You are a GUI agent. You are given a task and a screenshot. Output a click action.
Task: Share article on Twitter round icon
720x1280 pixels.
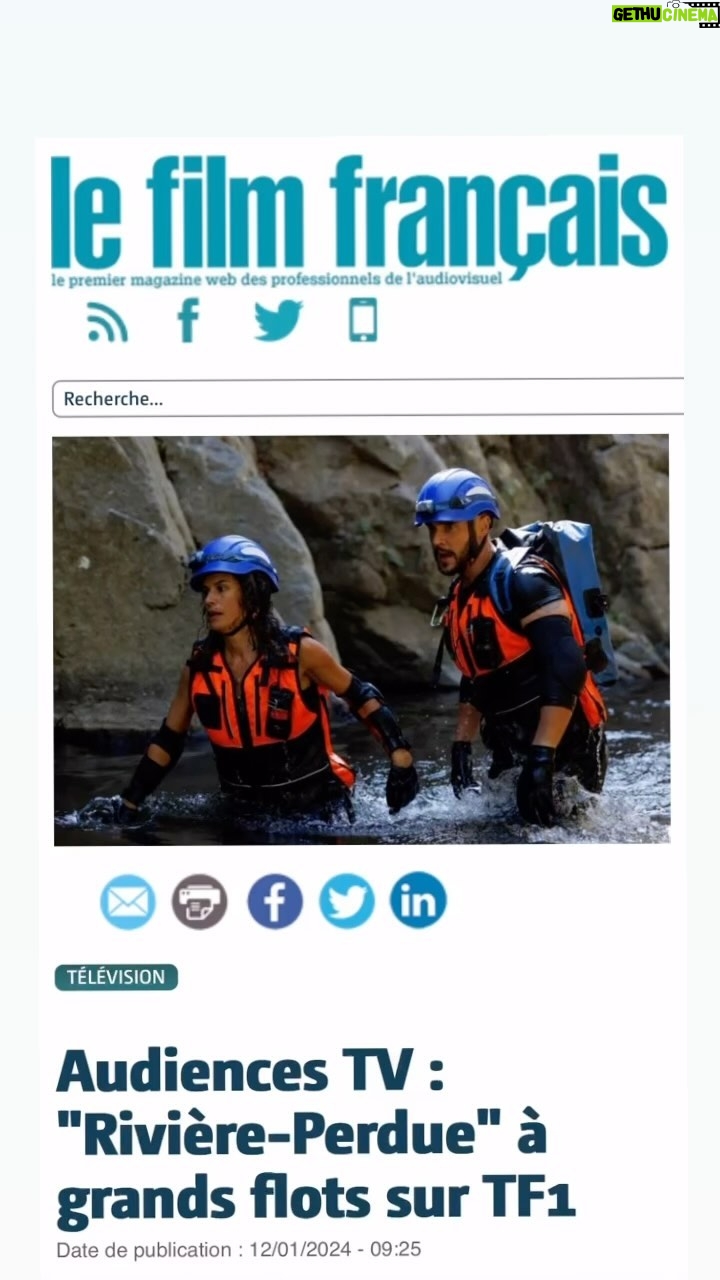(x=347, y=901)
